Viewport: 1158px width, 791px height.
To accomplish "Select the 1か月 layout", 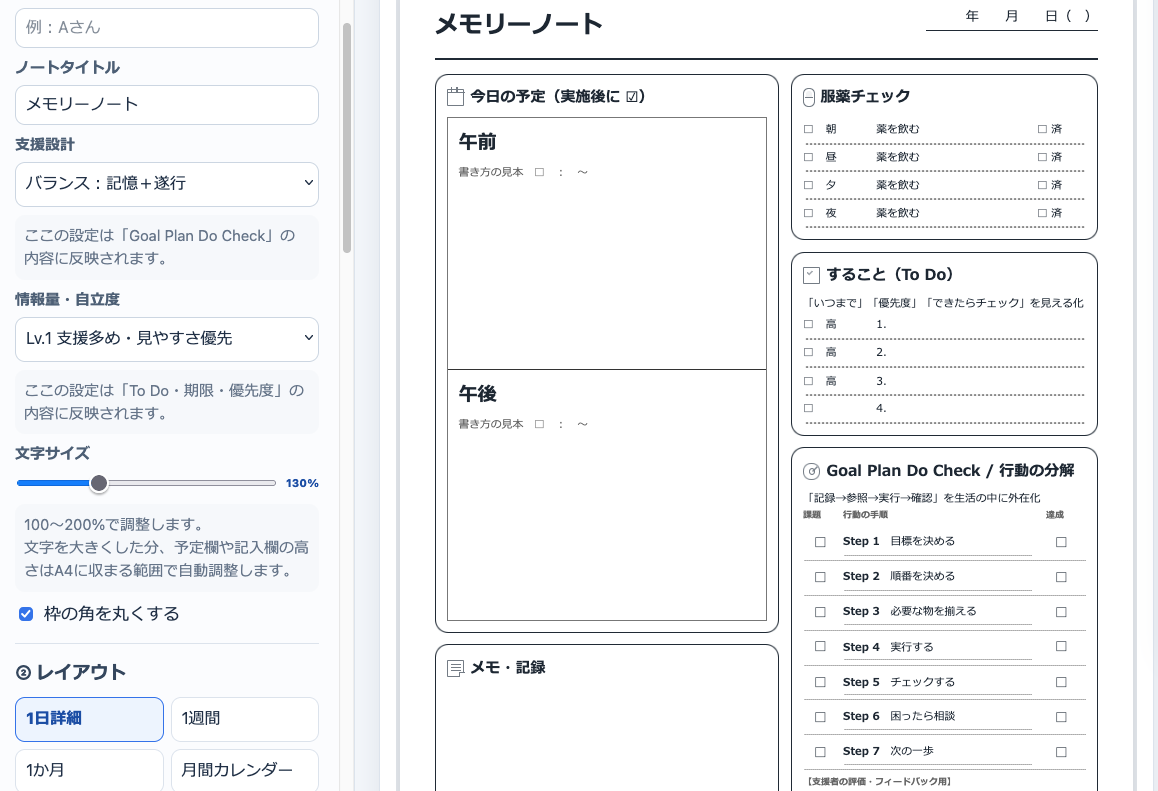I will [x=89, y=770].
